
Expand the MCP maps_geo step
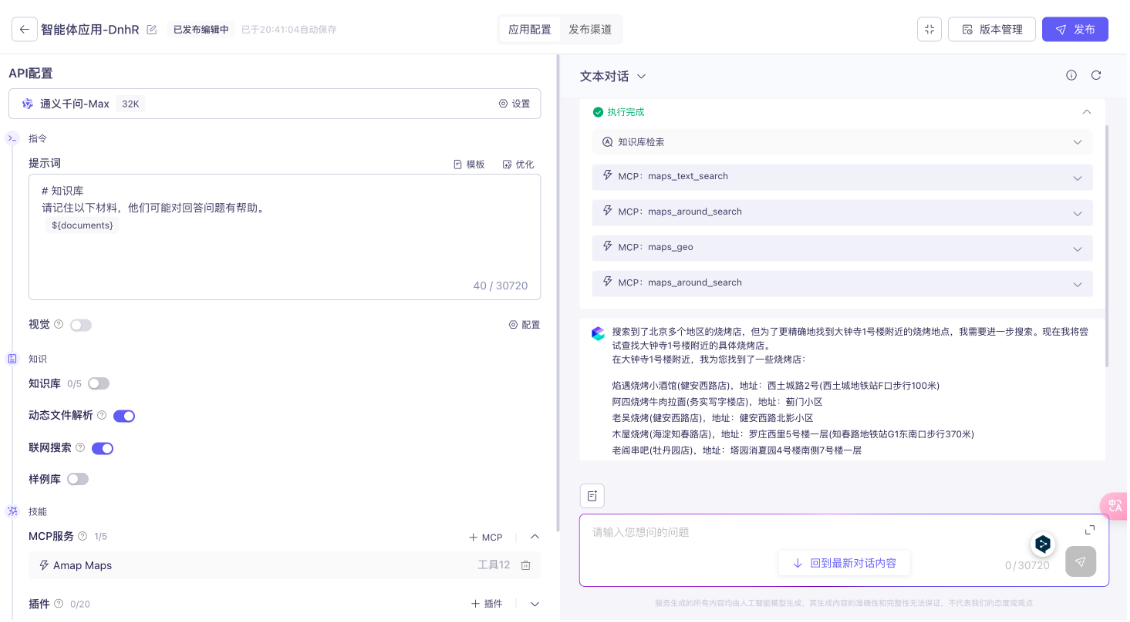click(x=1077, y=248)
